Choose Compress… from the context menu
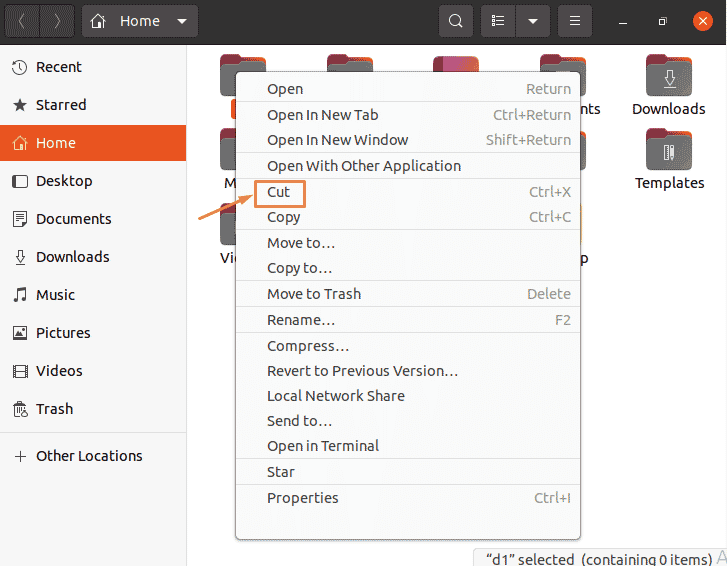This screenshot has height=566, width=727. click(x=408, y=346)
